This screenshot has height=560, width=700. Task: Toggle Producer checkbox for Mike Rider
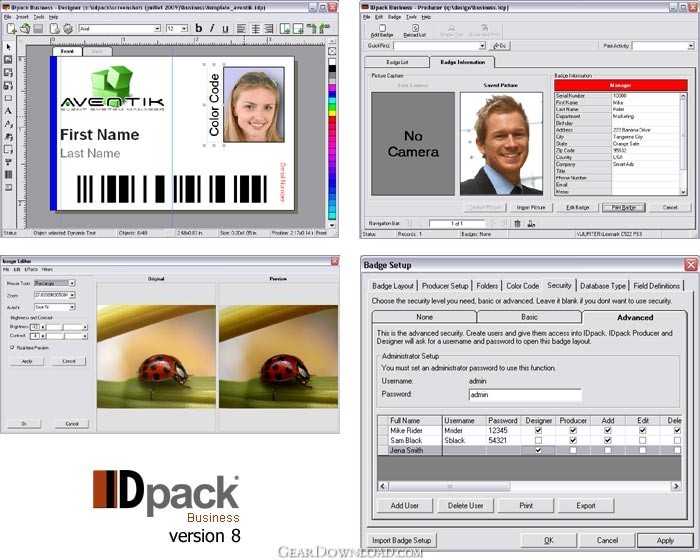coord(573,430)
